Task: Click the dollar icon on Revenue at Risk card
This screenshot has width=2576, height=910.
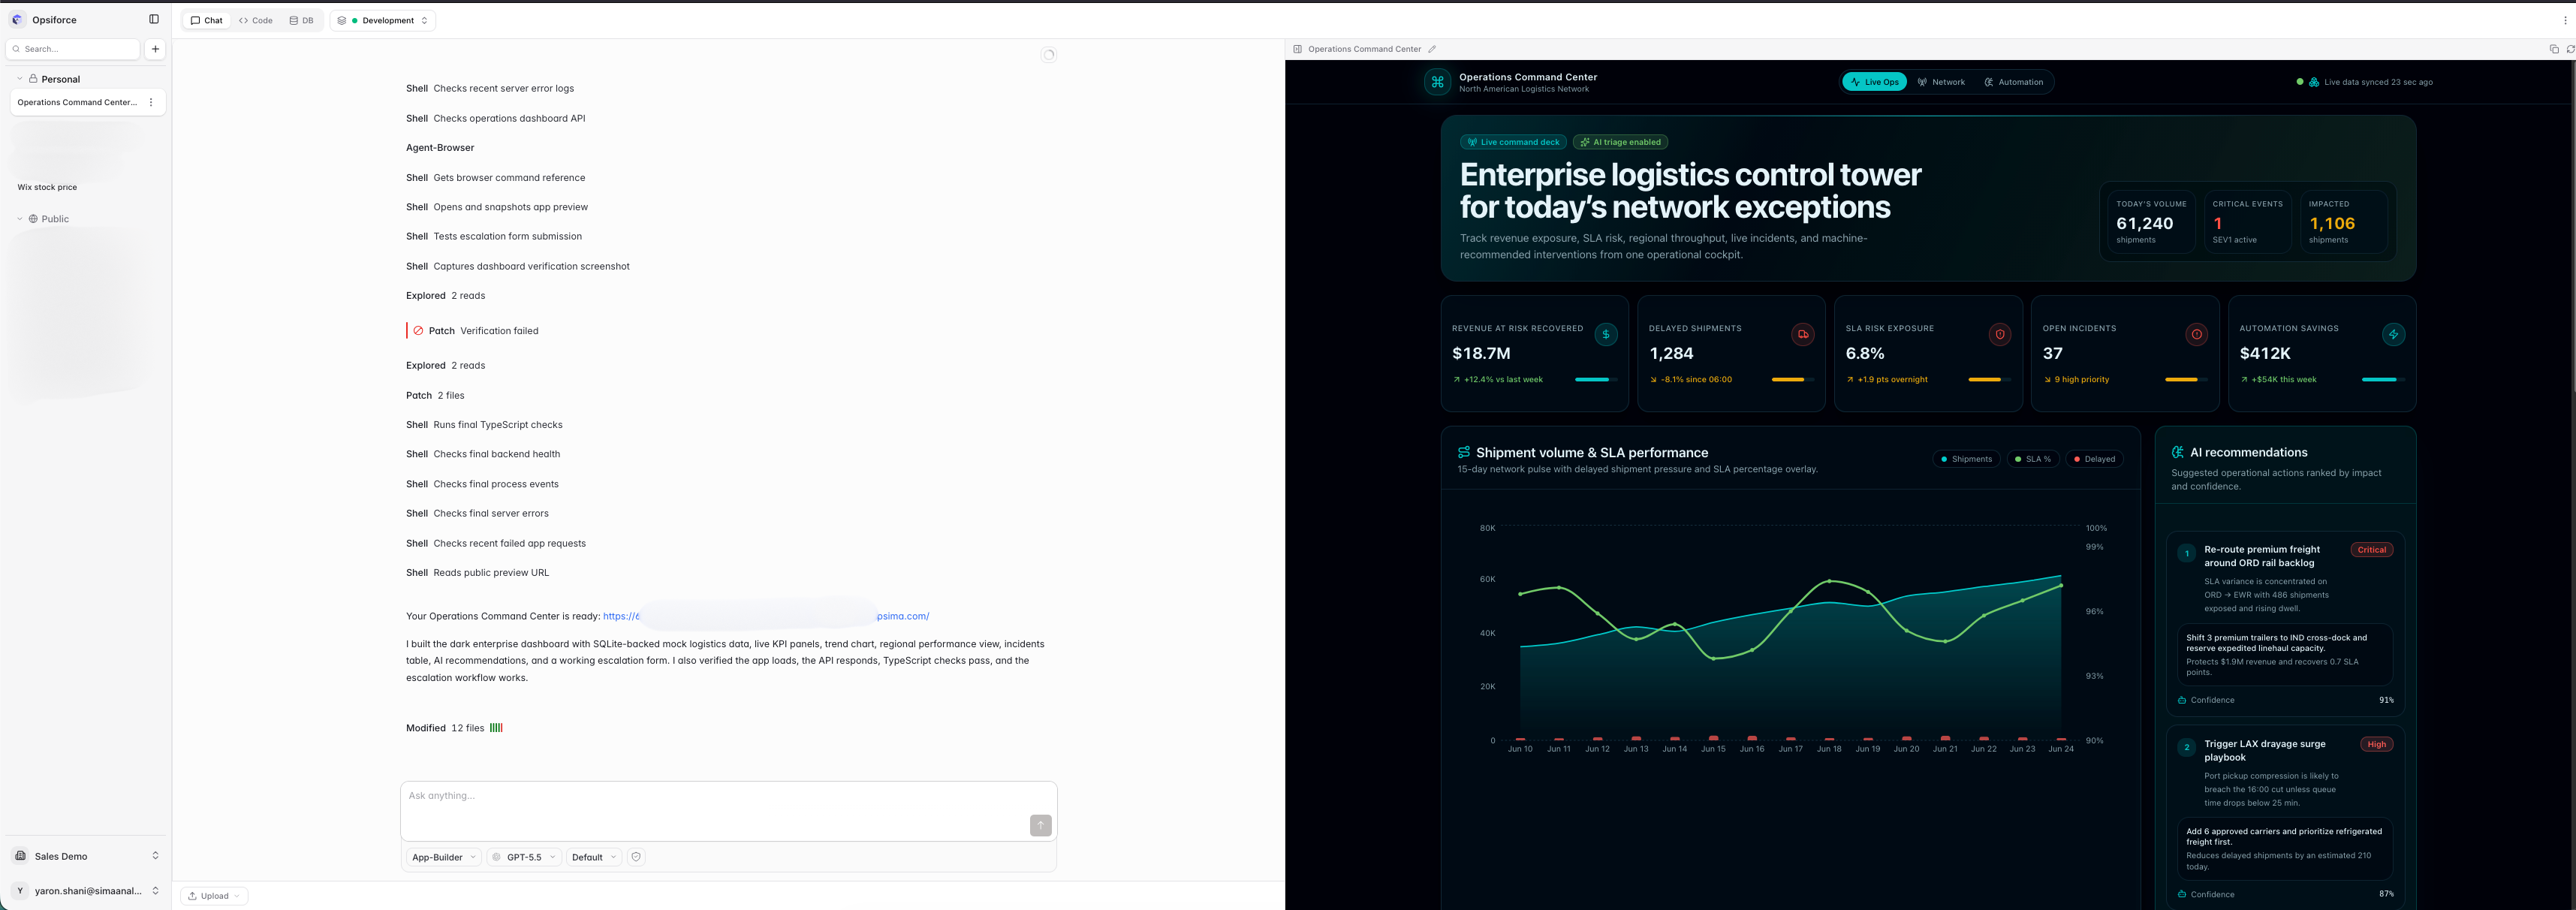Action: pos(1606,335)
